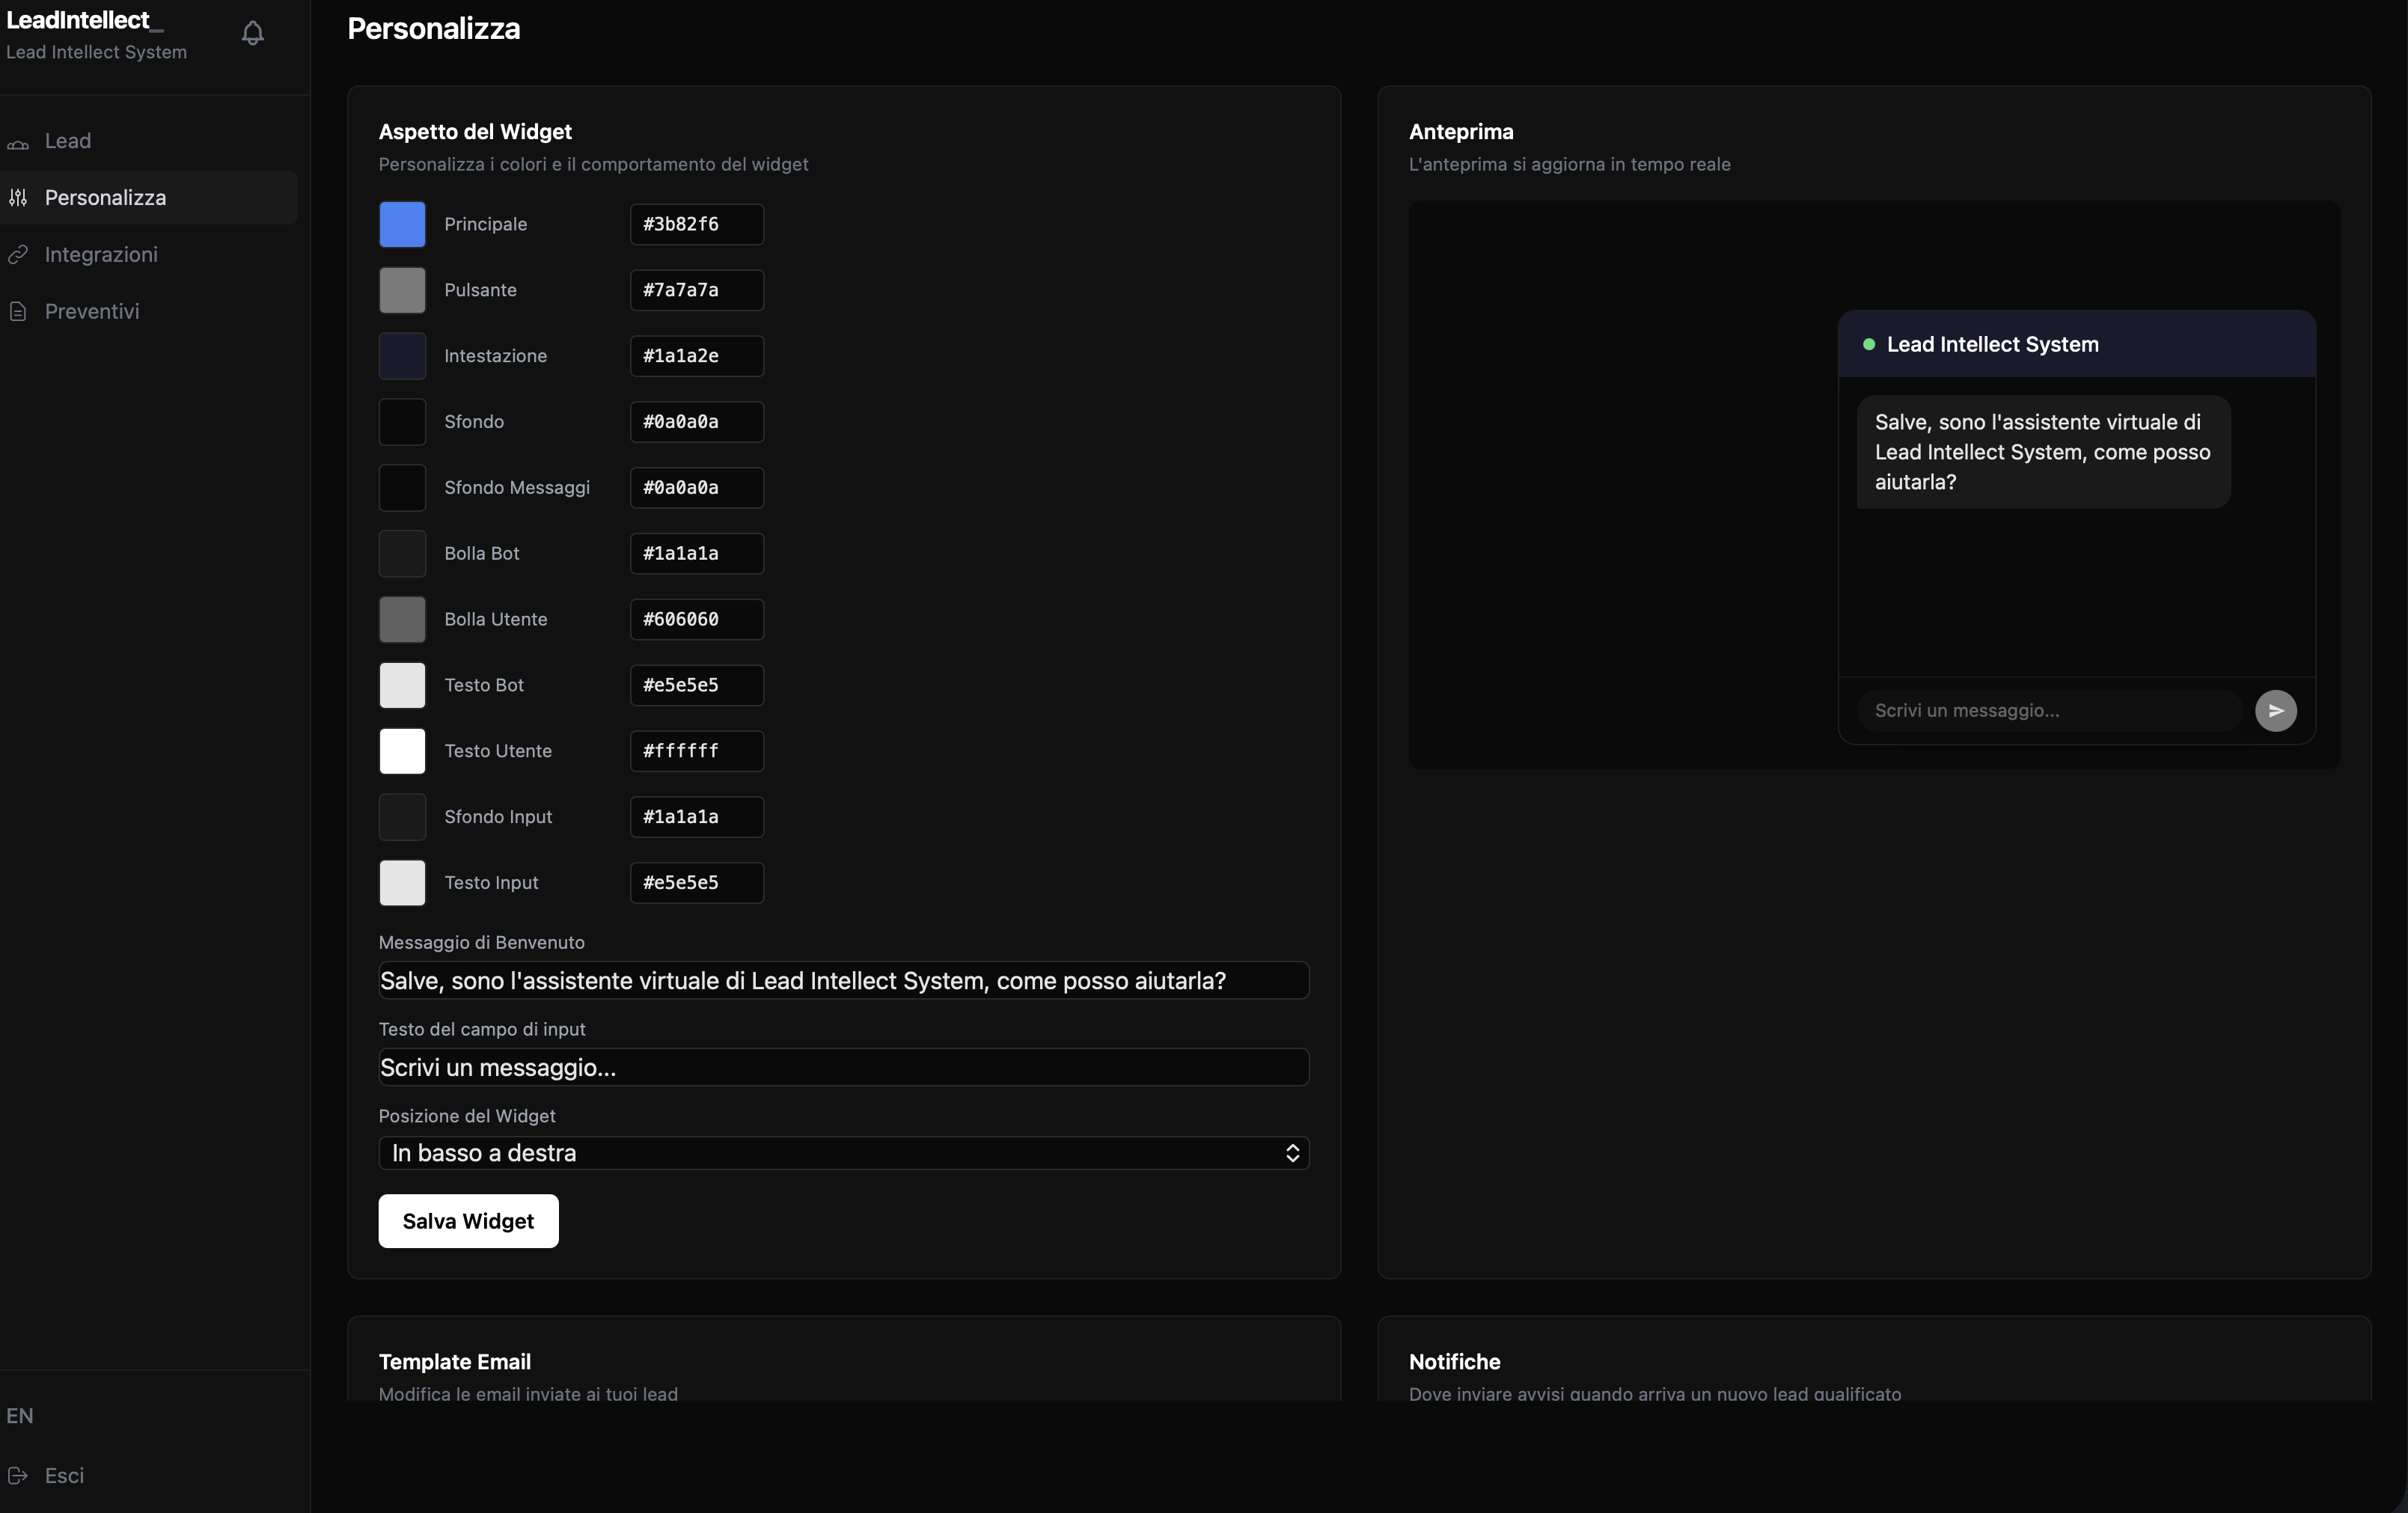Edit the Sfondo Messaggi hex code field
Screen dimensions: 2408x1513
696,488
